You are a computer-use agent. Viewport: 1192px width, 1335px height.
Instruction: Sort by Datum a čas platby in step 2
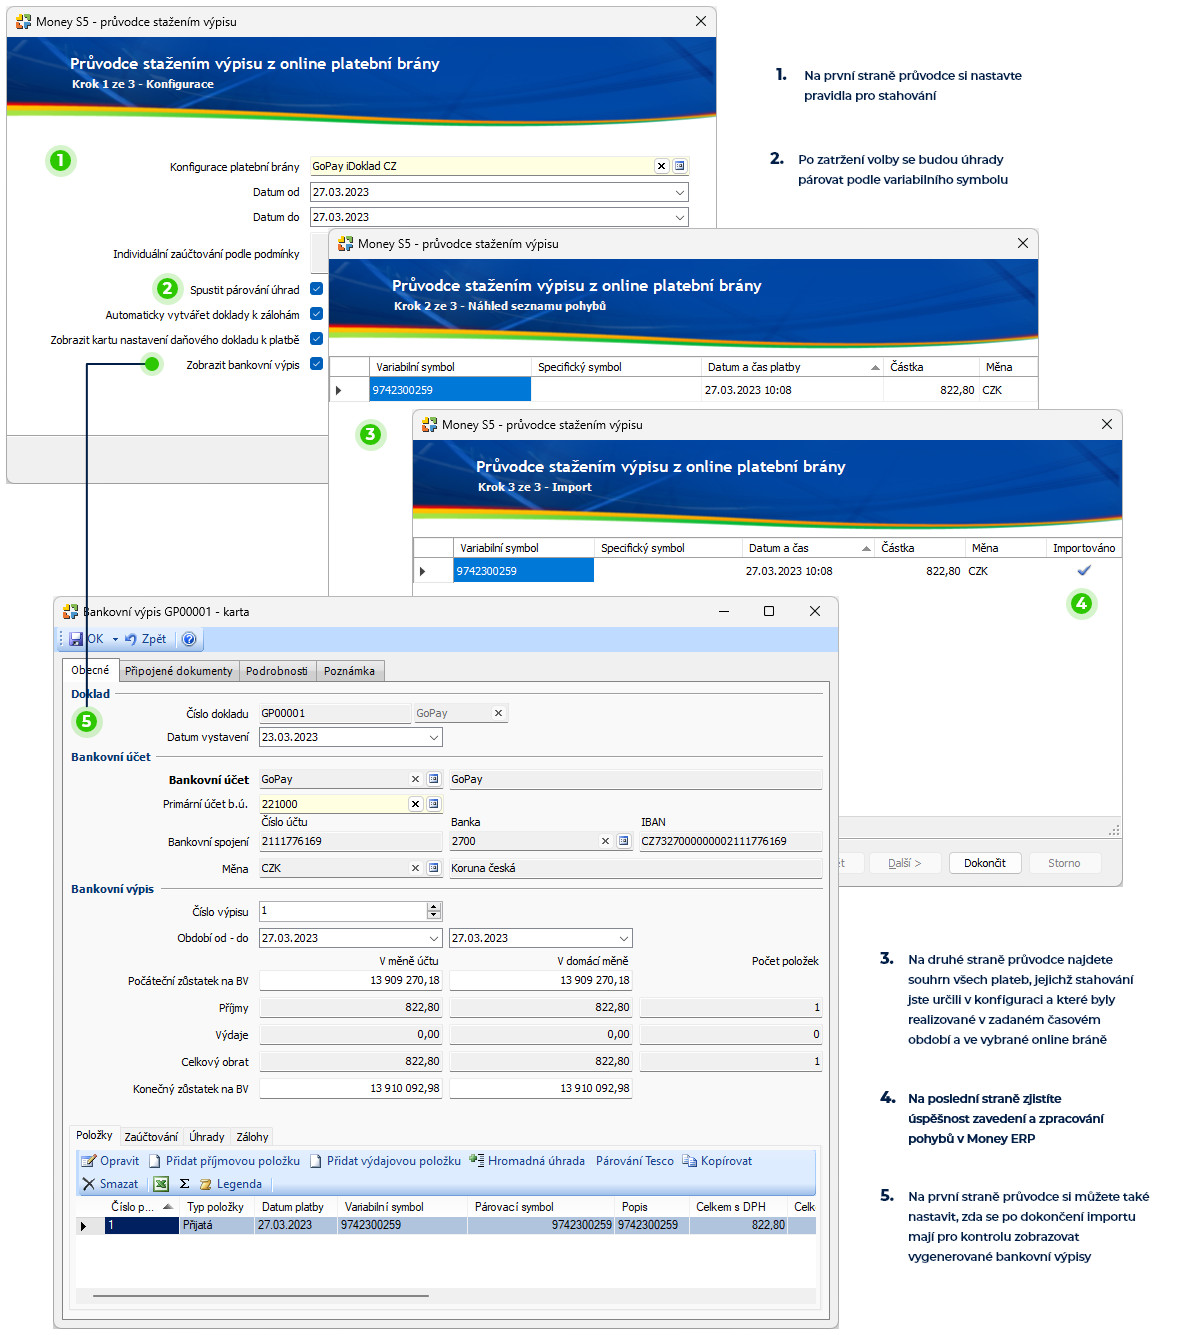pyautogui.click(x=792, y=367)
